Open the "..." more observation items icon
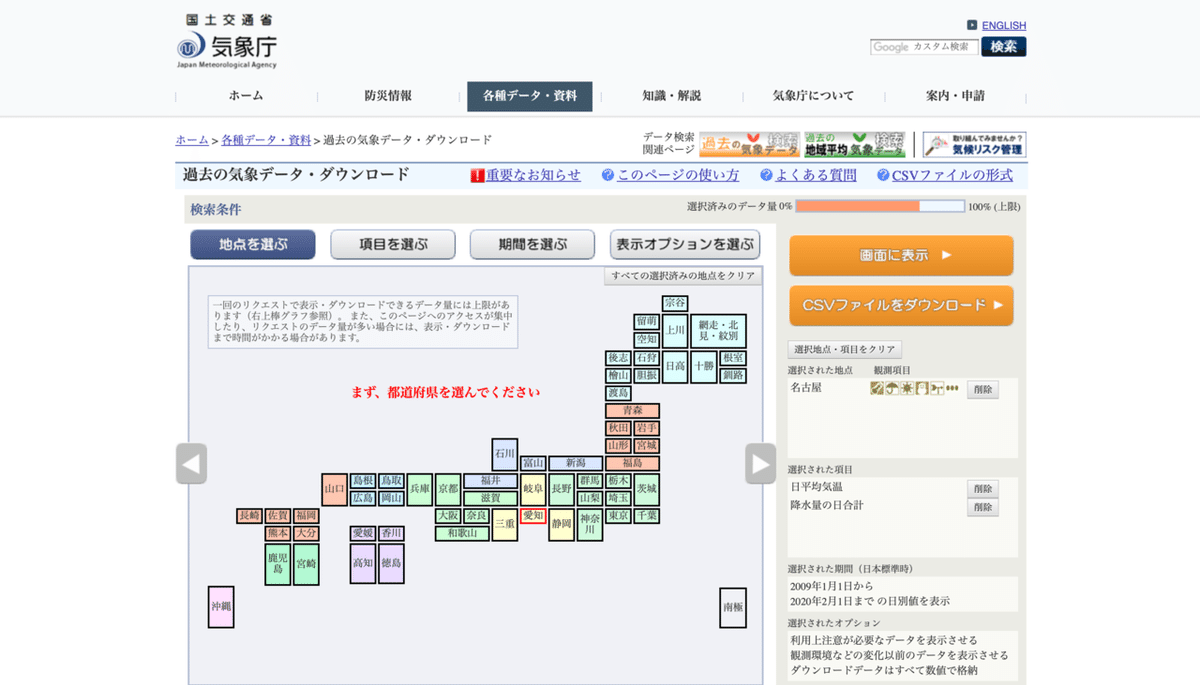Image resolution: width=1200 pixels, height=685 pixels. coord(952,388)
